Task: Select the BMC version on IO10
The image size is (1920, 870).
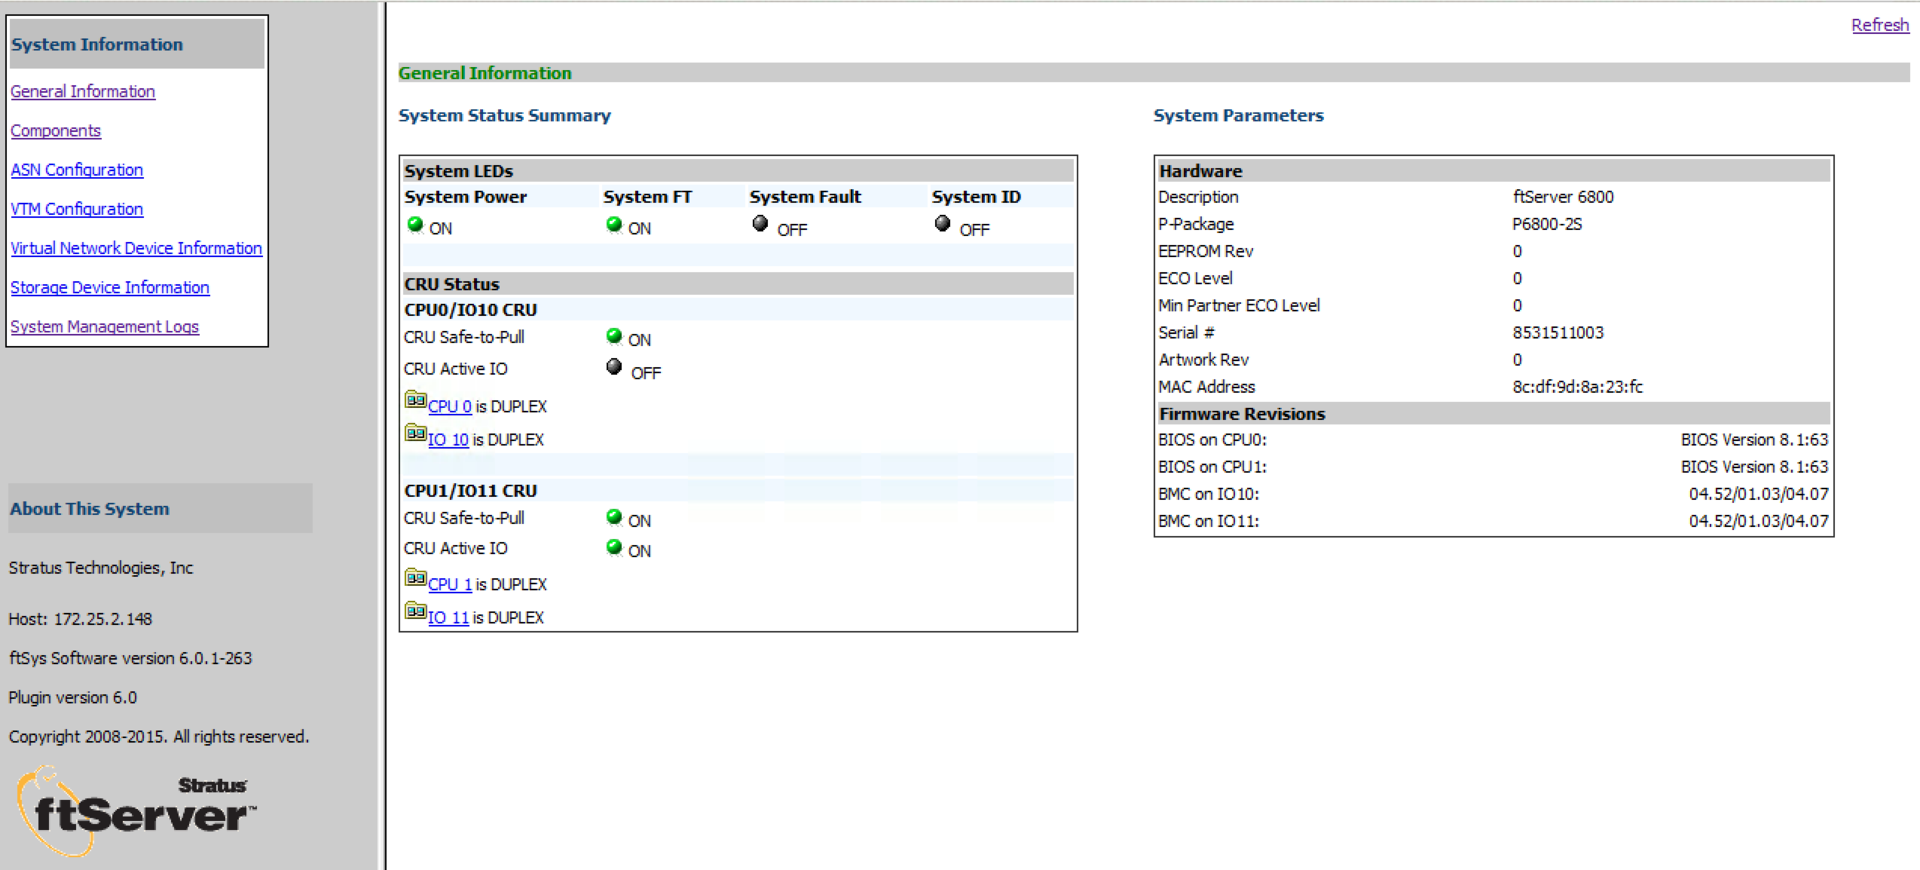Action: 1759,494
